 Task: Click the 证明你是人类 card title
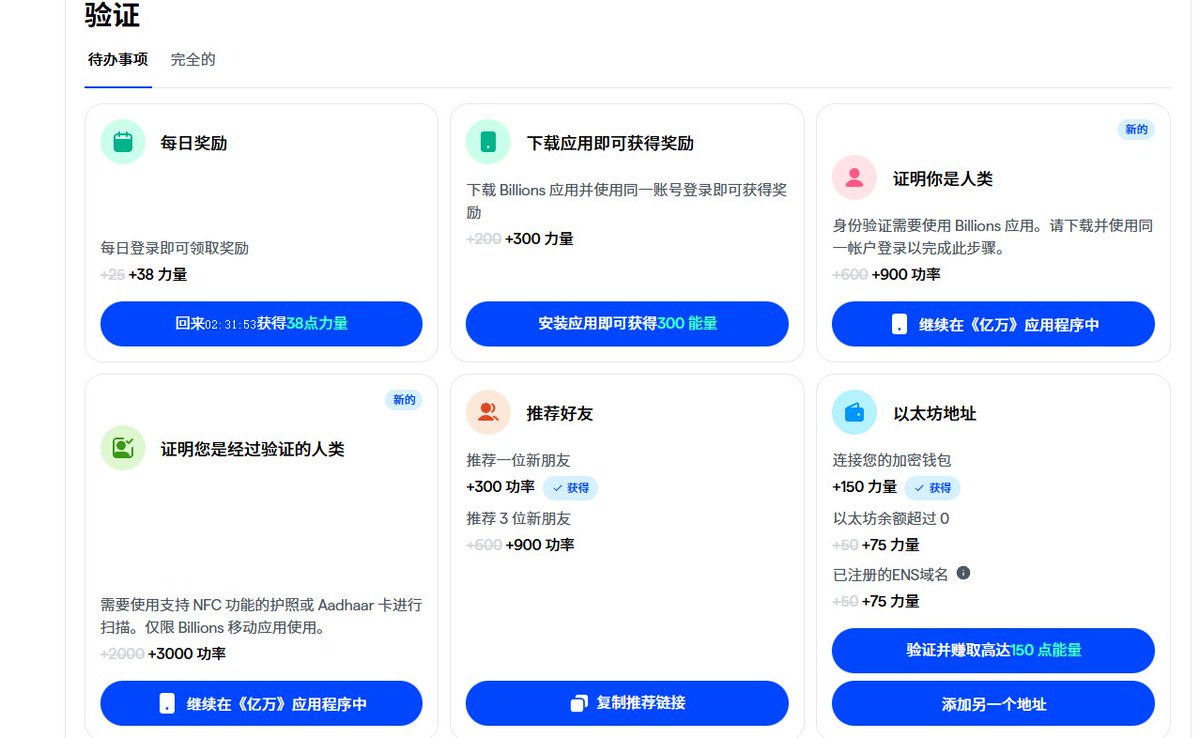pyautogui.click(x=943, y=179)
